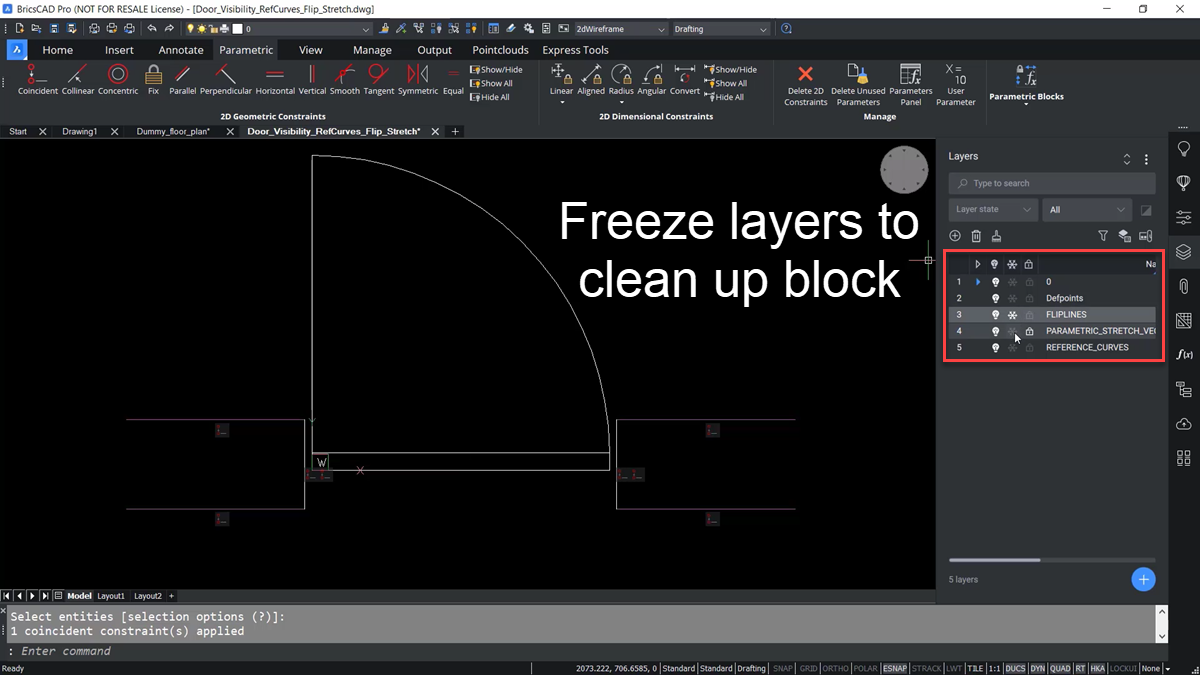1200x675 pixels.
Task: Apply the Vertical constraint
Action: [312, 79]
